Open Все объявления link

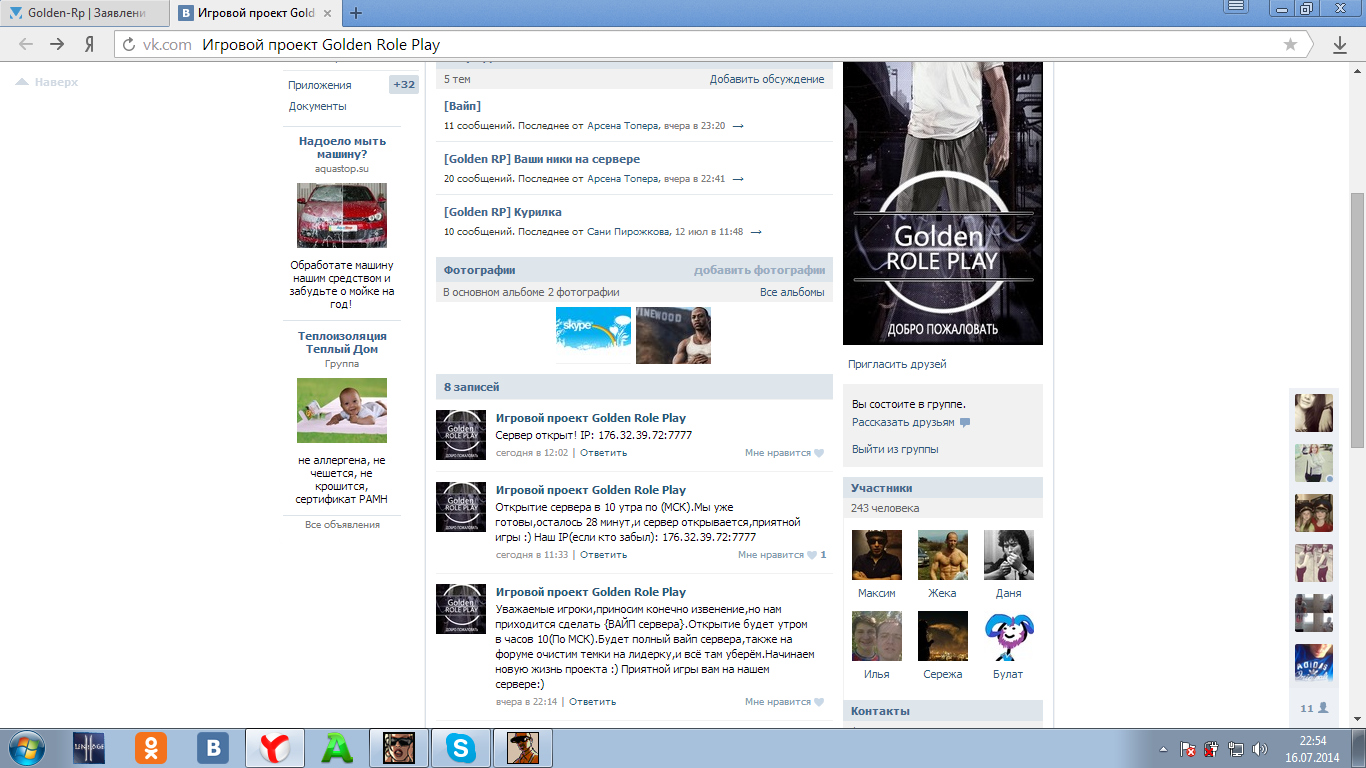point(342,525)
